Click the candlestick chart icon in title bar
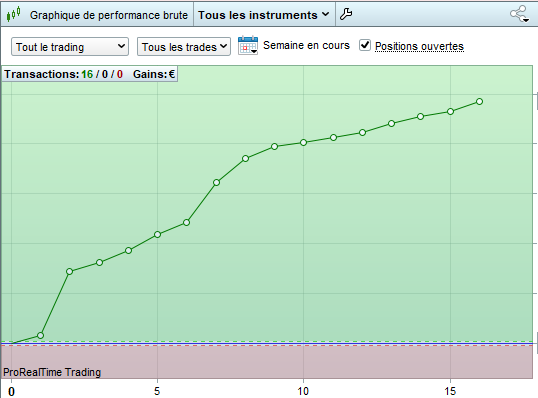The width and height of the screenshot is (538, 398). point(13,14)
